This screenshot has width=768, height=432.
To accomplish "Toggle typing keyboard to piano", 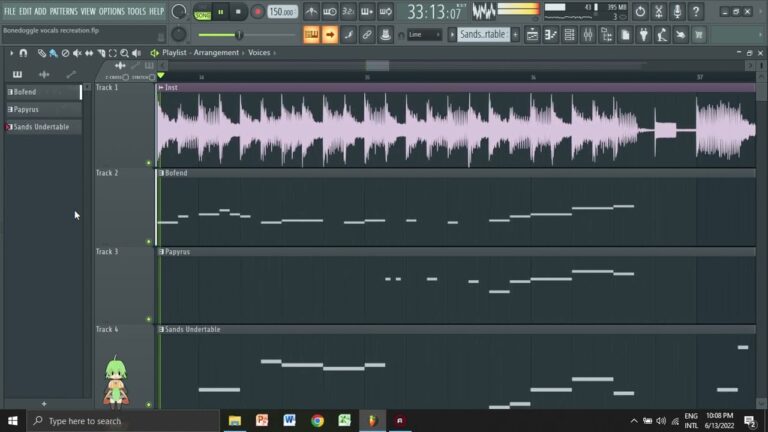I will point(312,35).
